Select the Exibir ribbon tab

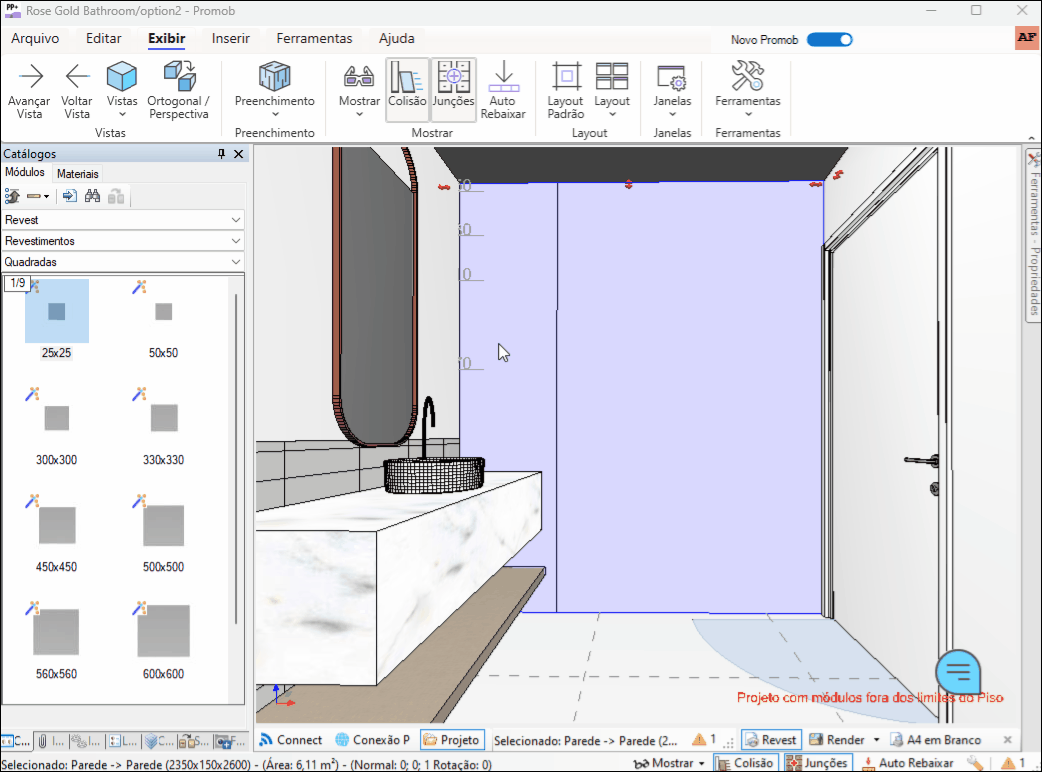[x=167, y=39]
